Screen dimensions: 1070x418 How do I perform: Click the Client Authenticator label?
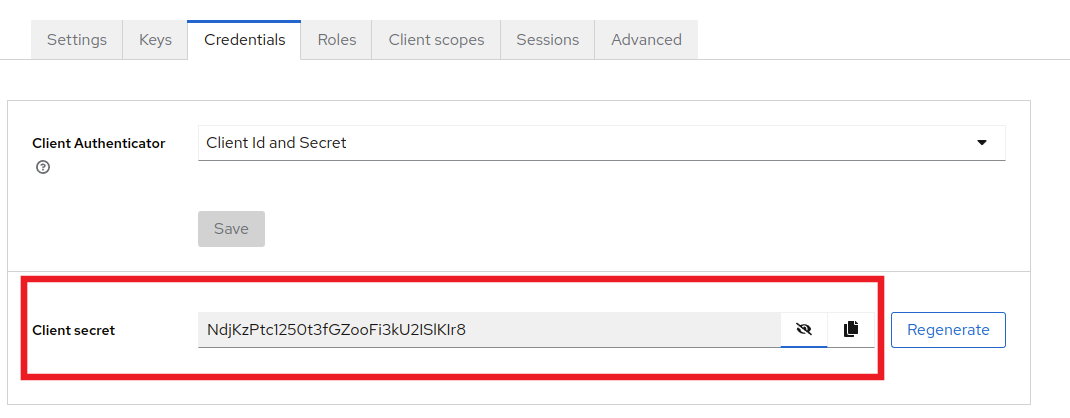pyautogui.click(x=99, y=144)
